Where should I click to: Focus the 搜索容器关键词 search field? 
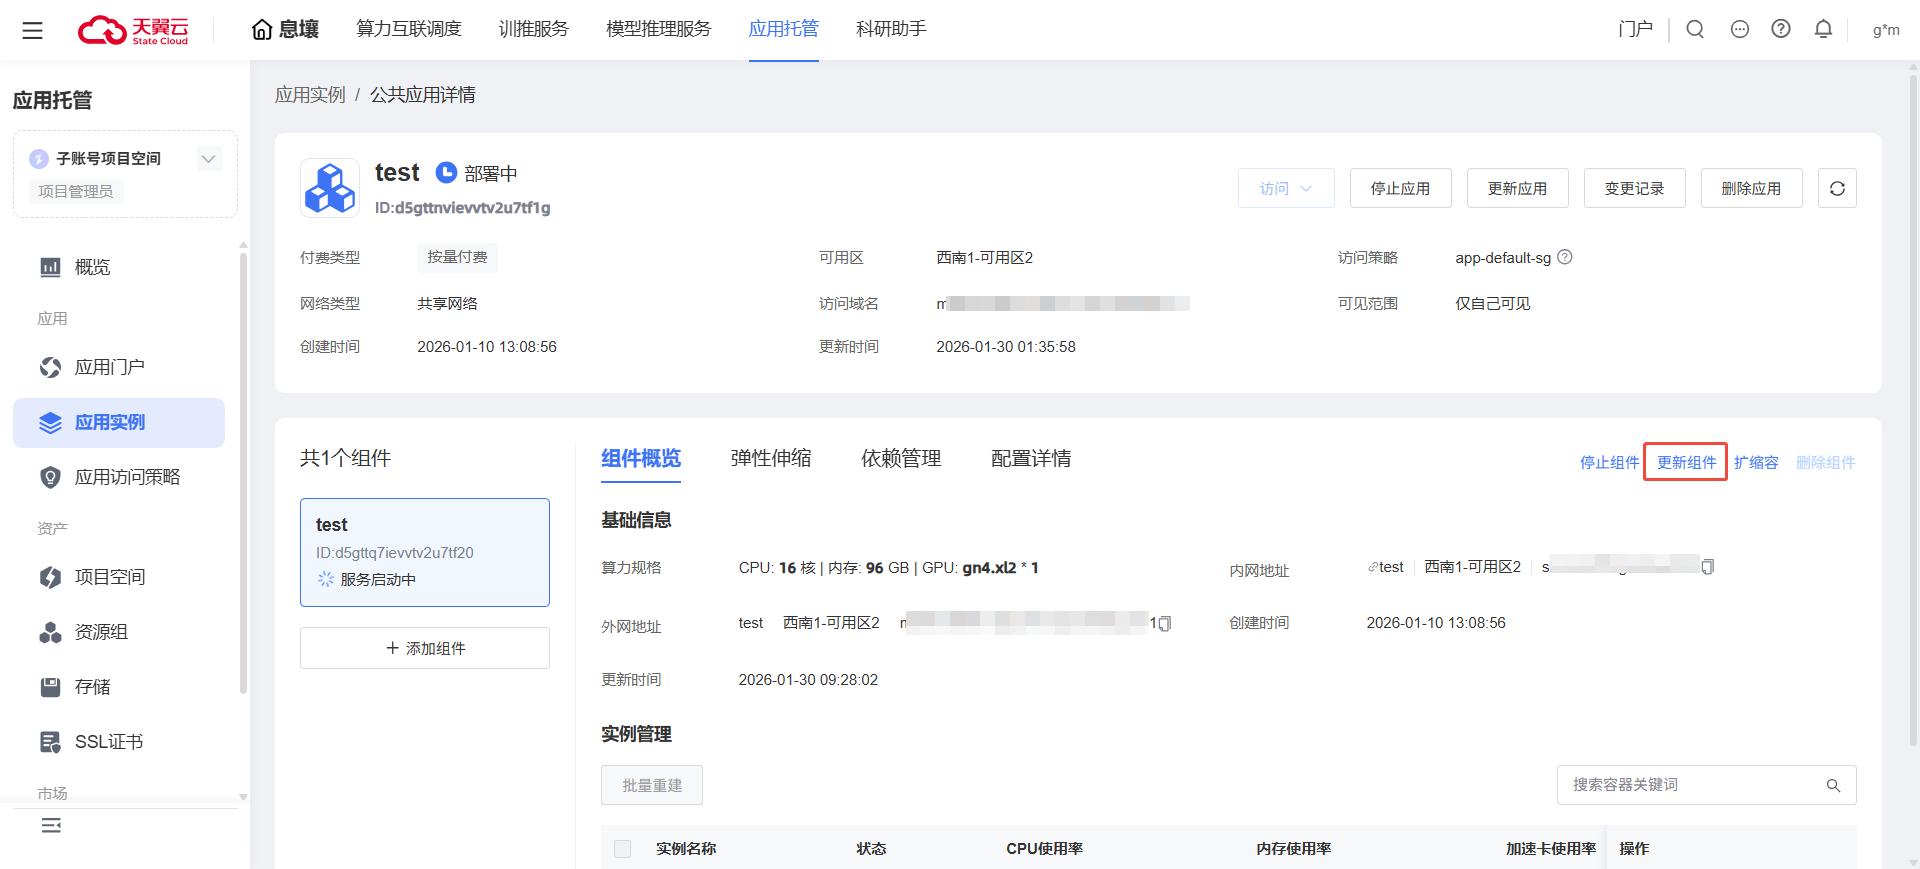coord(1690,785)
